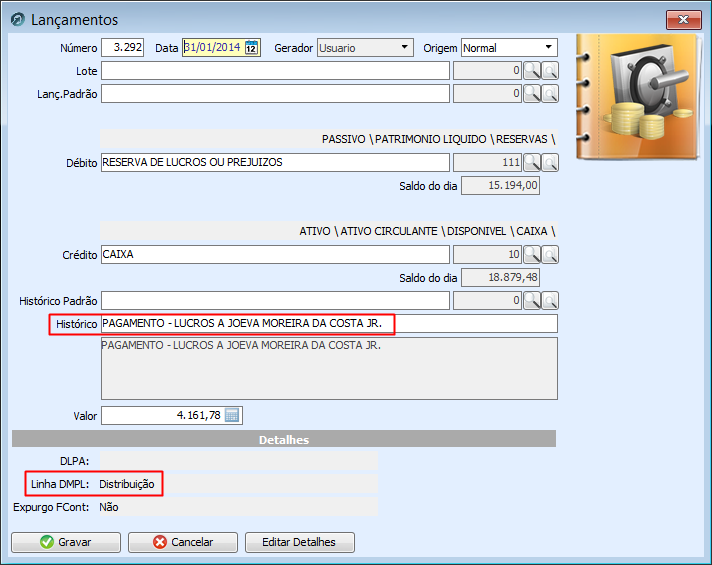The width and height of the screenshot is (712, 565).
Task: Click the Detalhes section header
Action: [x=284, y=439]
